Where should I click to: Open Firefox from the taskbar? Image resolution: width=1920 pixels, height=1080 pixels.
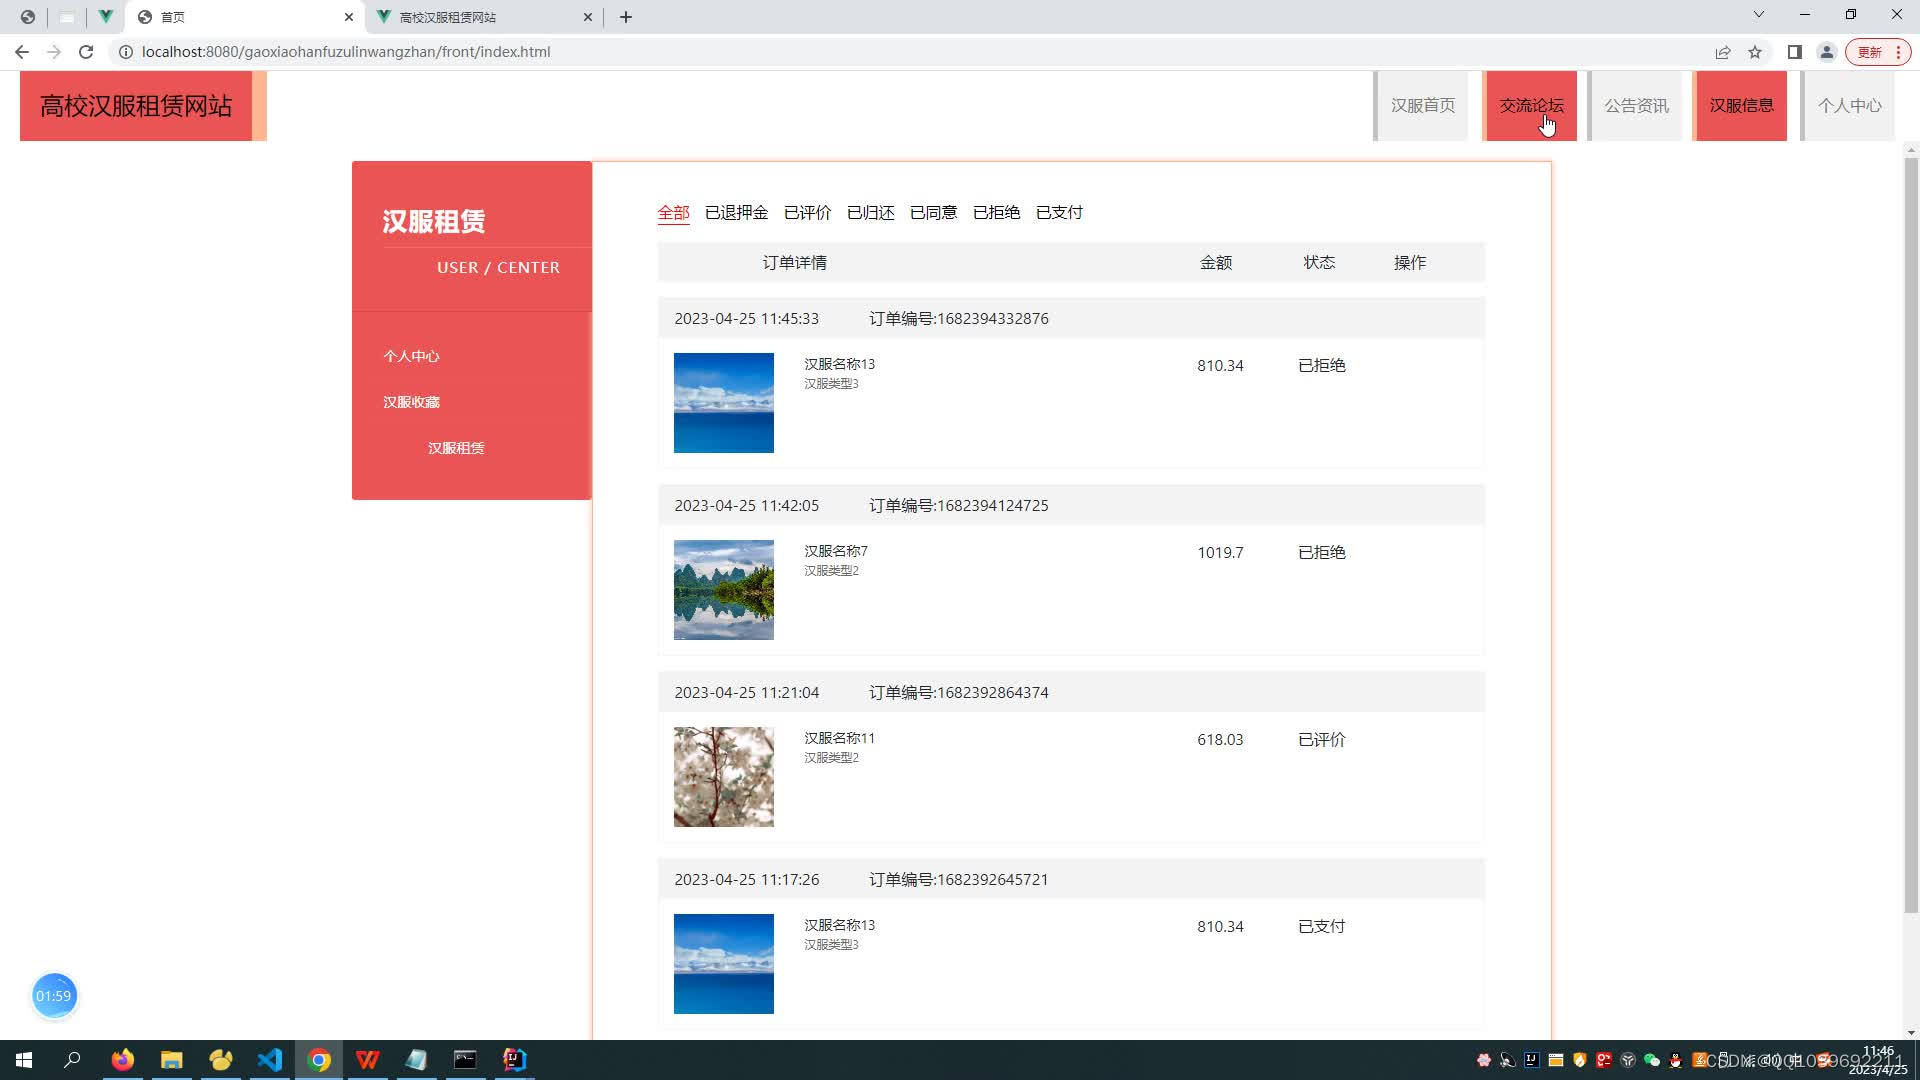point(123,1060)
